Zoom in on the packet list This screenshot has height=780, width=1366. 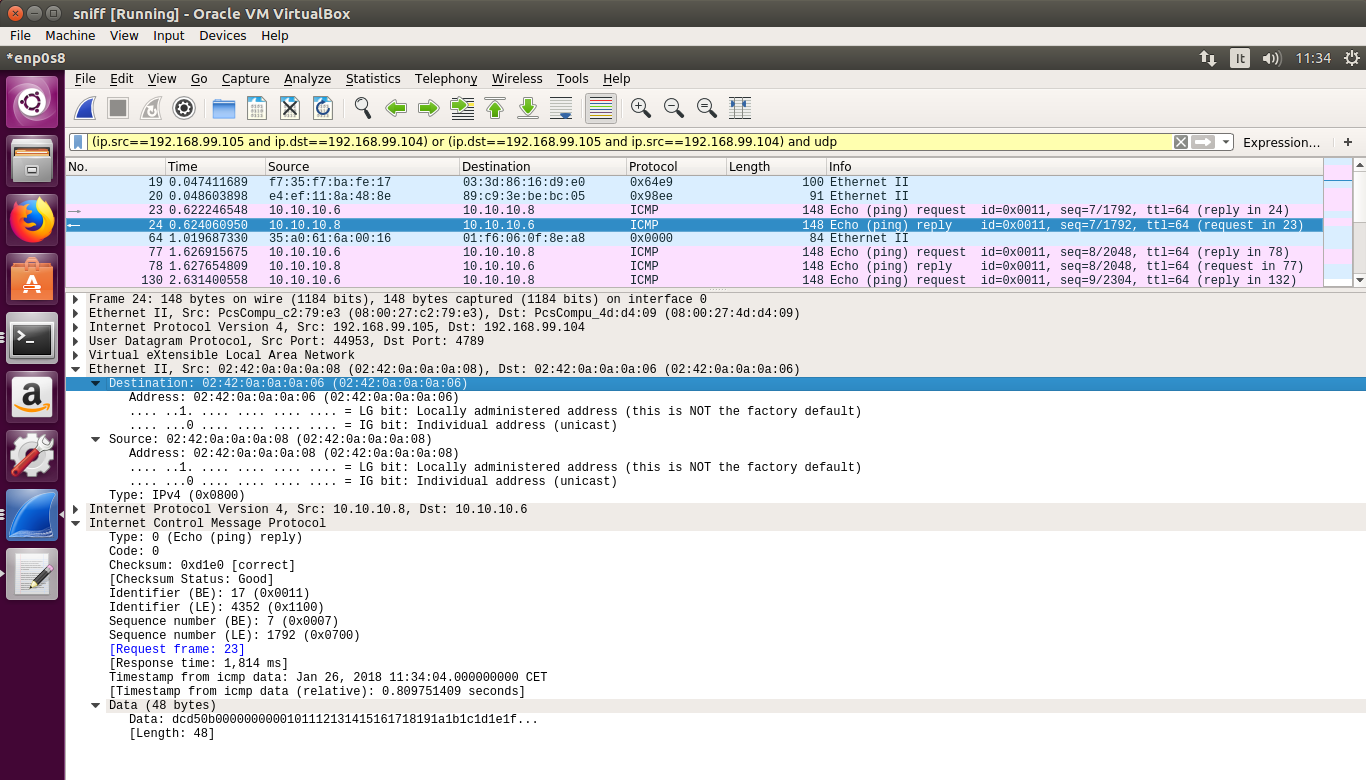pyautogui.click(x=641, y=108)
